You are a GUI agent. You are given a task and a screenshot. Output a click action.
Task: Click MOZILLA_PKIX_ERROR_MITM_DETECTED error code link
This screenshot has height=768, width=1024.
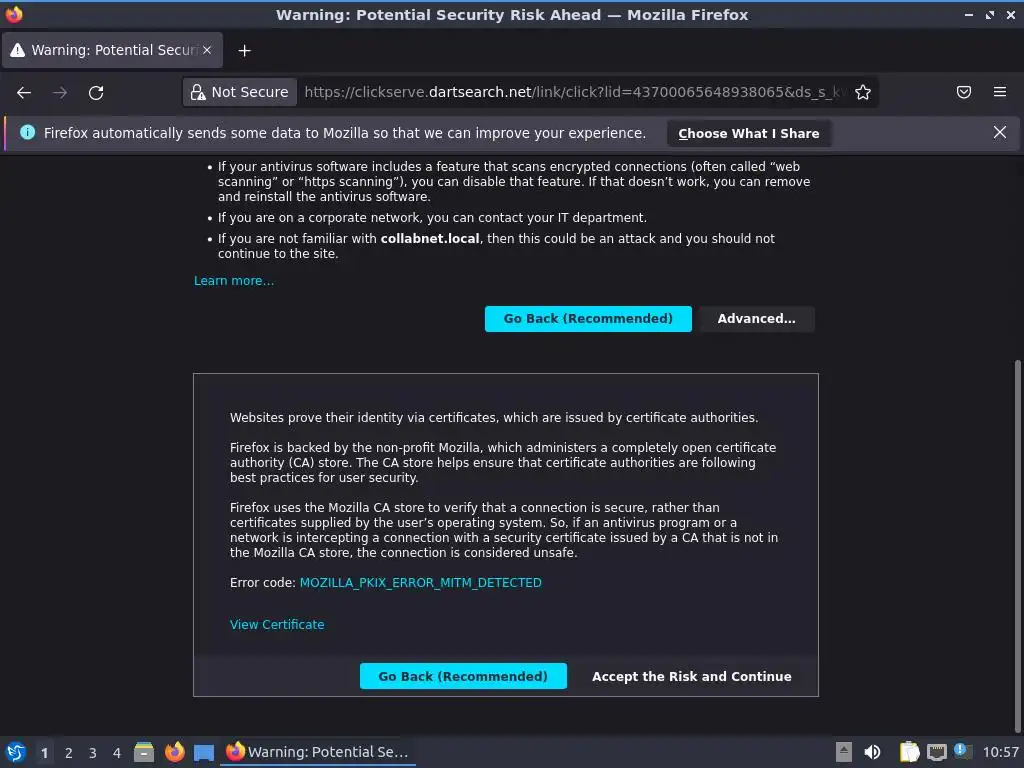pos(421,583)
